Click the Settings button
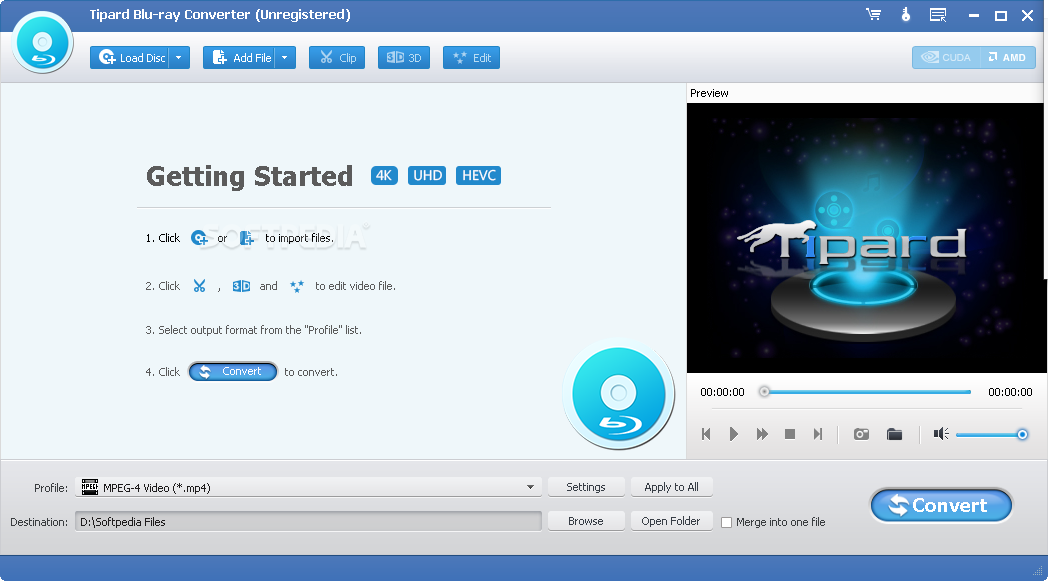 (x=586, y=487)
